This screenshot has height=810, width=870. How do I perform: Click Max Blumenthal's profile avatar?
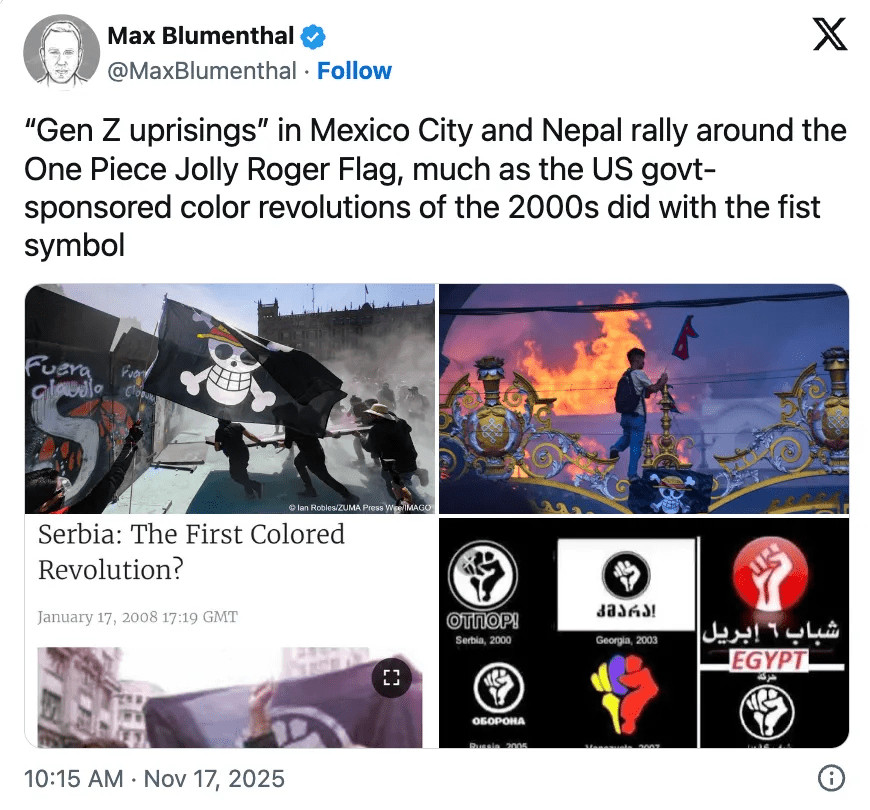(62, 52)
